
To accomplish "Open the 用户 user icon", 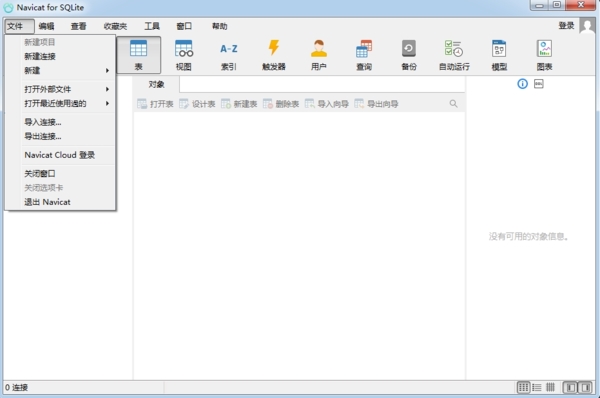I will coord(319,55).
